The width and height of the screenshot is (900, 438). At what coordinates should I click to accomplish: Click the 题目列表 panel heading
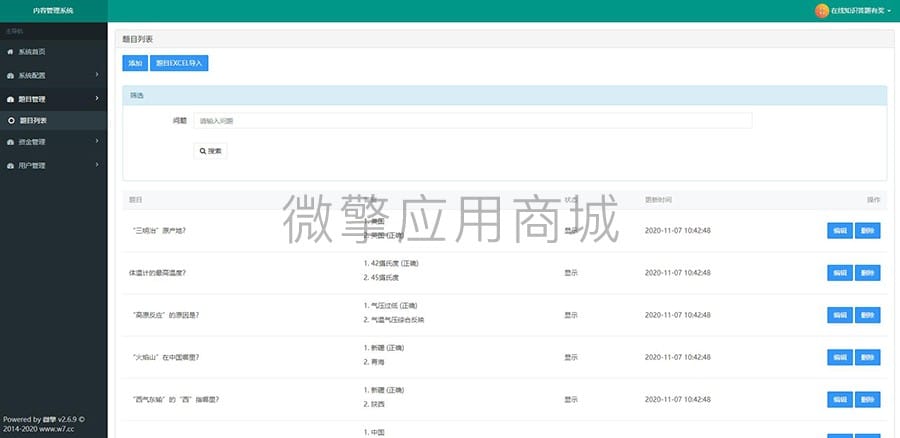pos(138,39)
